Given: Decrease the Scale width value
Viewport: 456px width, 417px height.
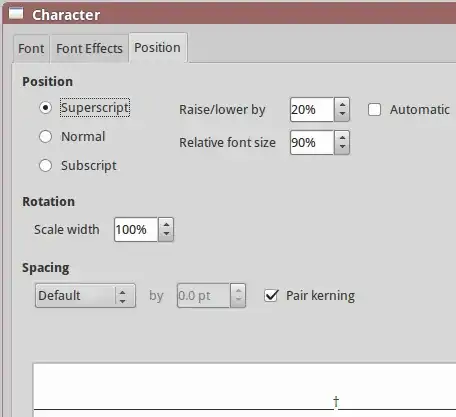Looking at the screenshot, I should (166, 235).
